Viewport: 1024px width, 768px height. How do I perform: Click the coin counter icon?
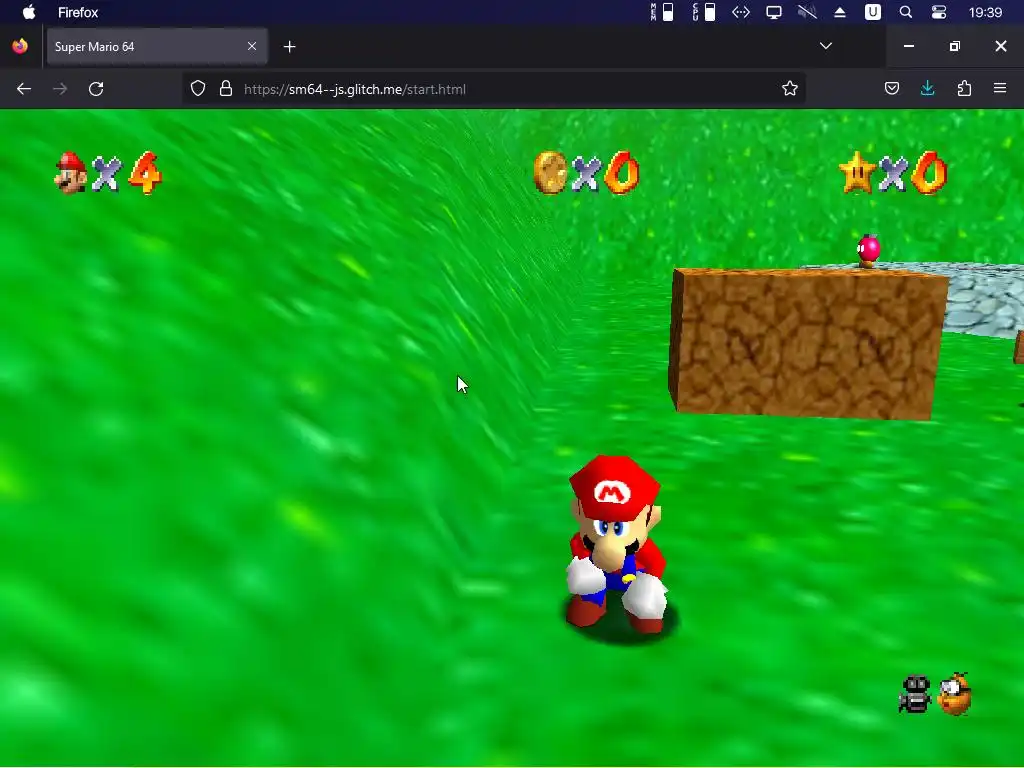tap(550, 172)
